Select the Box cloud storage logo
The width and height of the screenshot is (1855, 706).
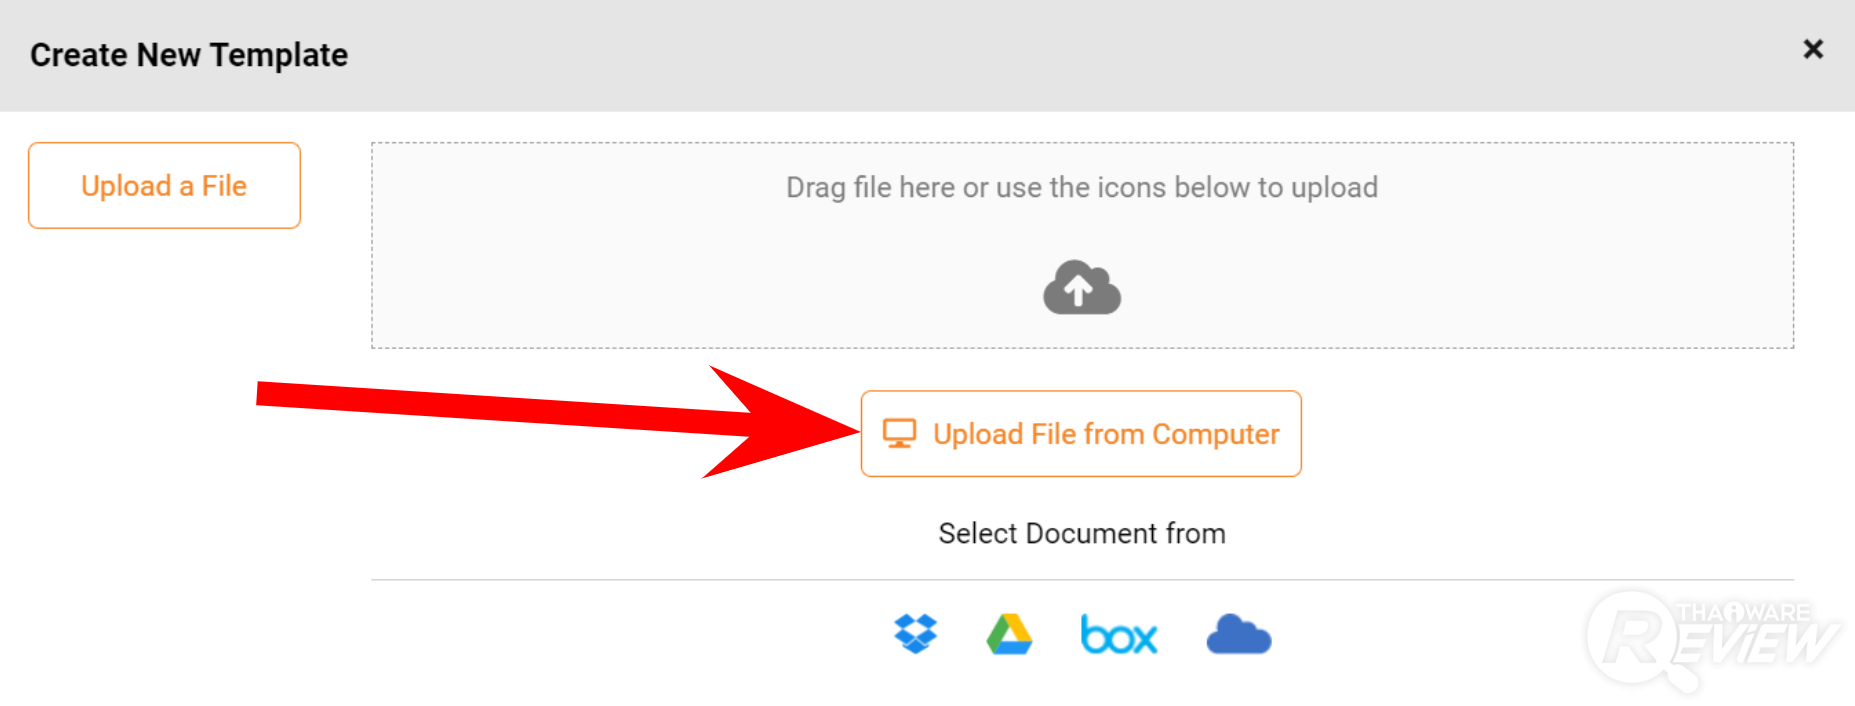point(1119,636)
